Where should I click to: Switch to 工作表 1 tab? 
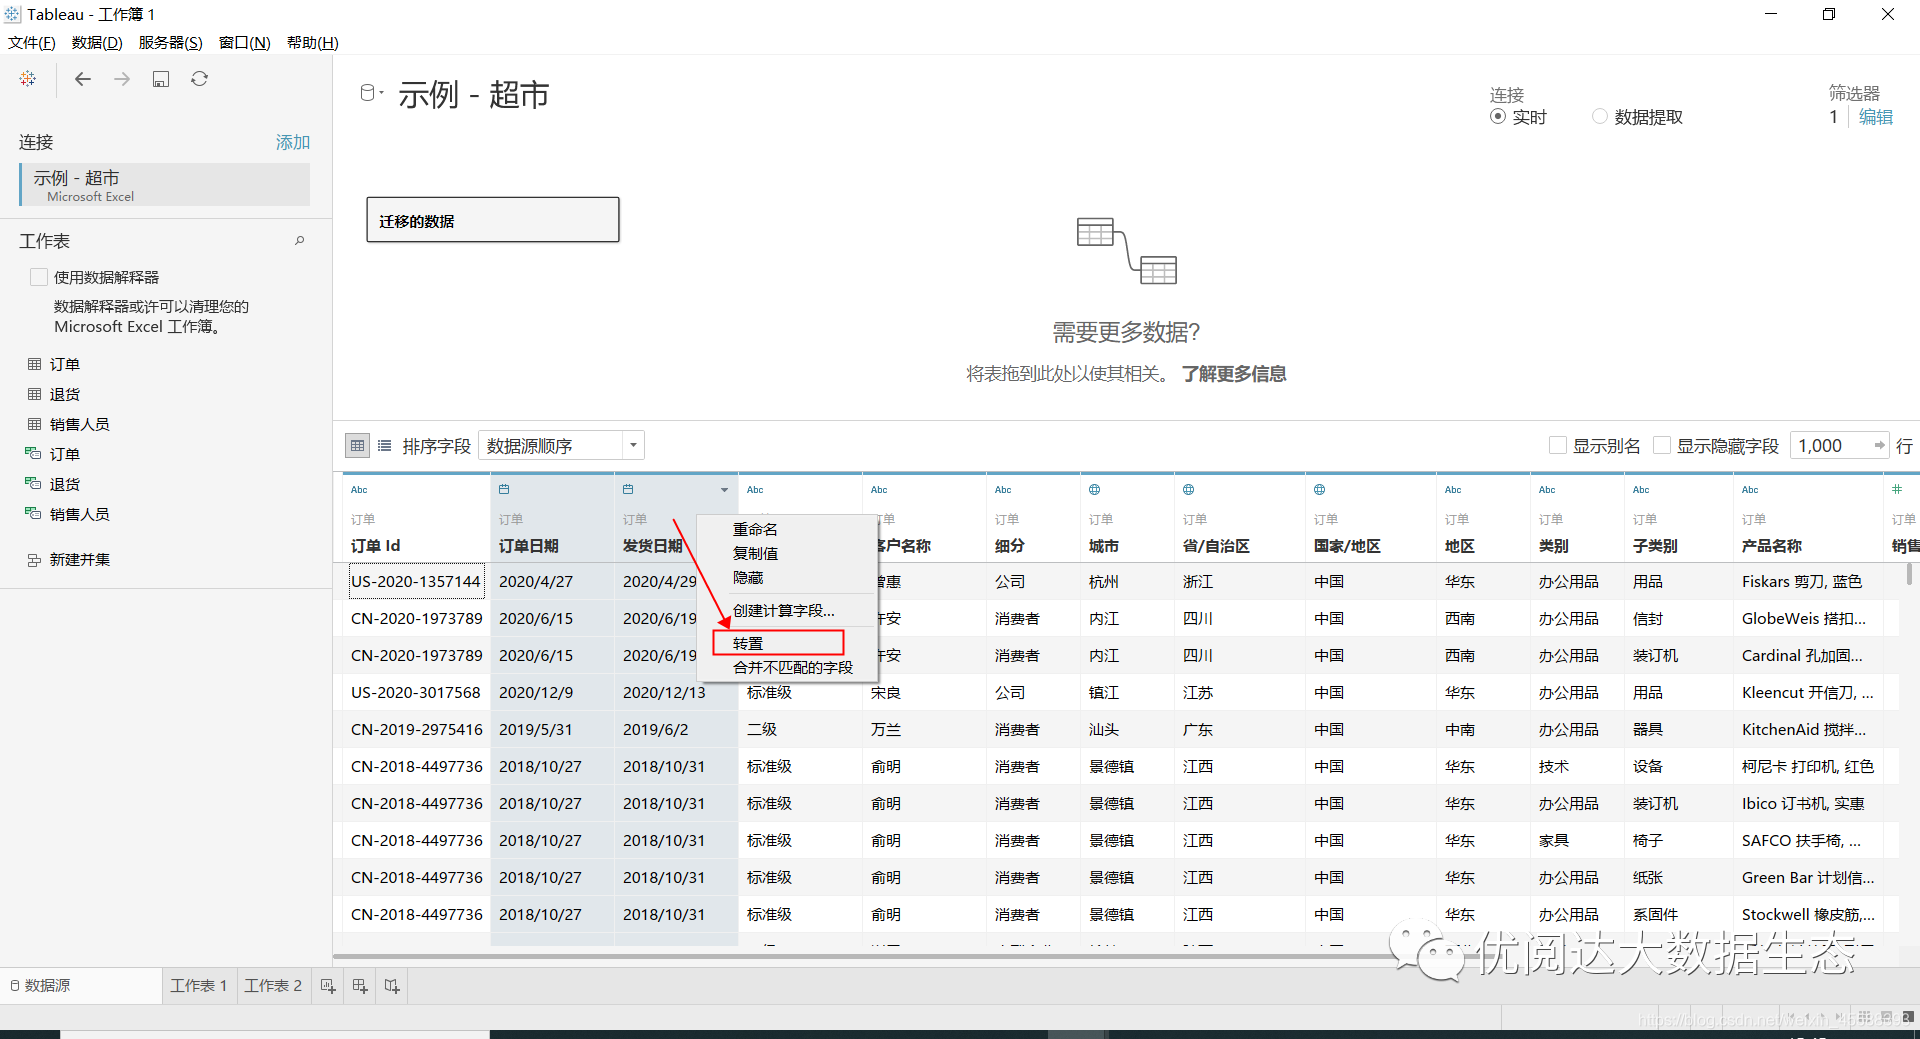coord(199,986)
